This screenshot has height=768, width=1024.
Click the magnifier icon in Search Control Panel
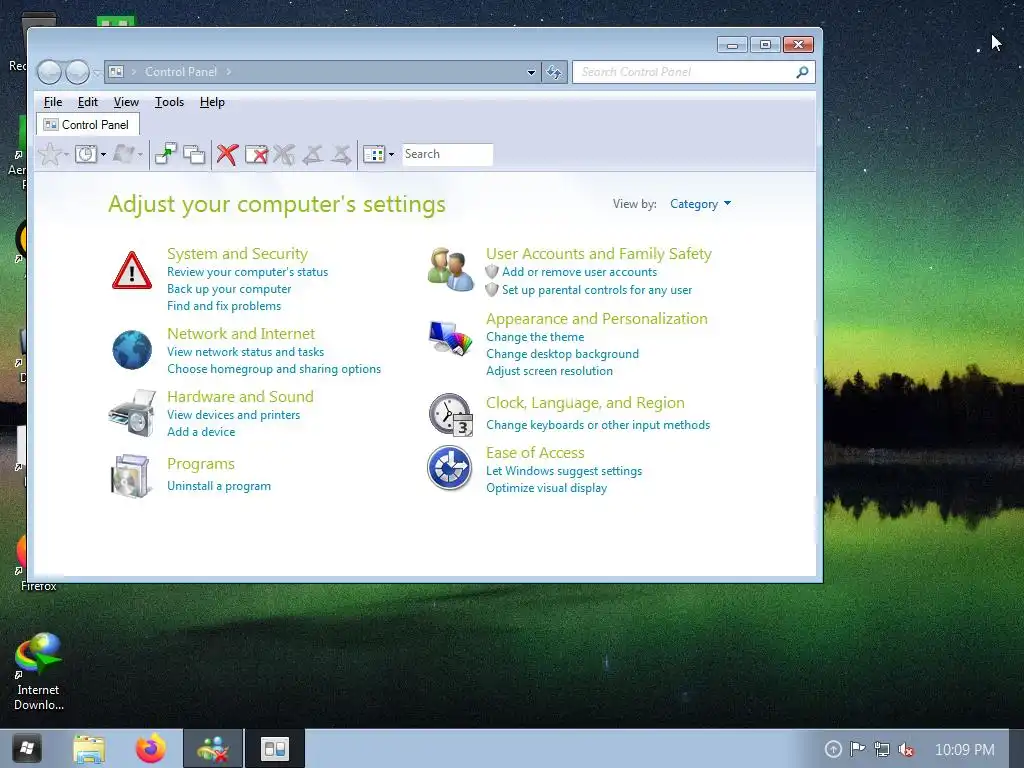click(802, 72)
